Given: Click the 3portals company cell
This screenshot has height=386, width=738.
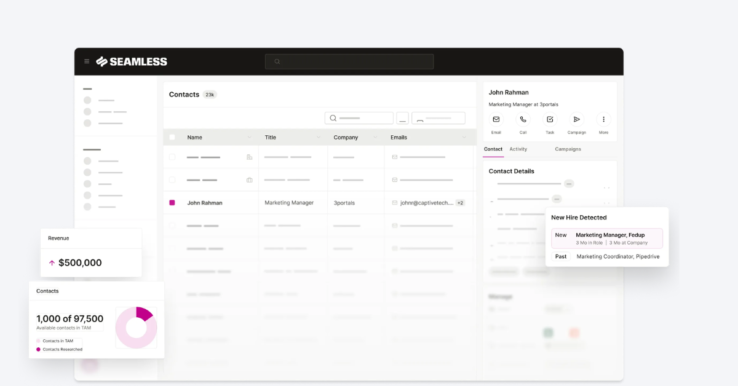Looking at the screenshot, I should pyautogui.click(x=344, y=203).
